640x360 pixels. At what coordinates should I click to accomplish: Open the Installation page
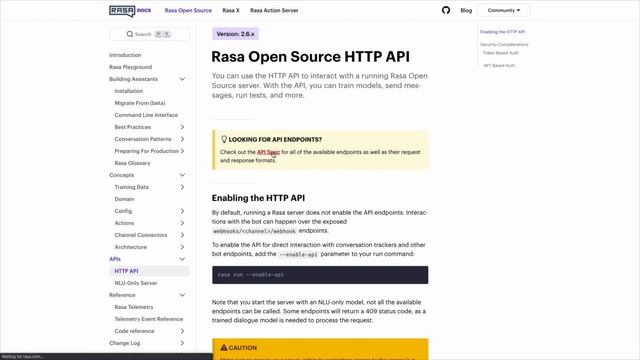(x=129, y=91)
